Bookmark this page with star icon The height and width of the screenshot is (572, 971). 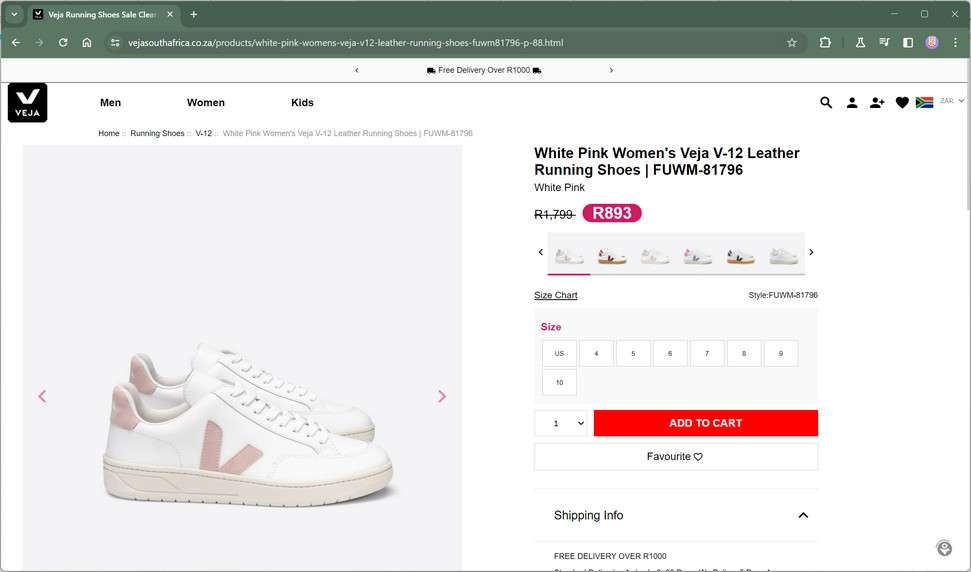pyautogui.click(x=792, y=43)
